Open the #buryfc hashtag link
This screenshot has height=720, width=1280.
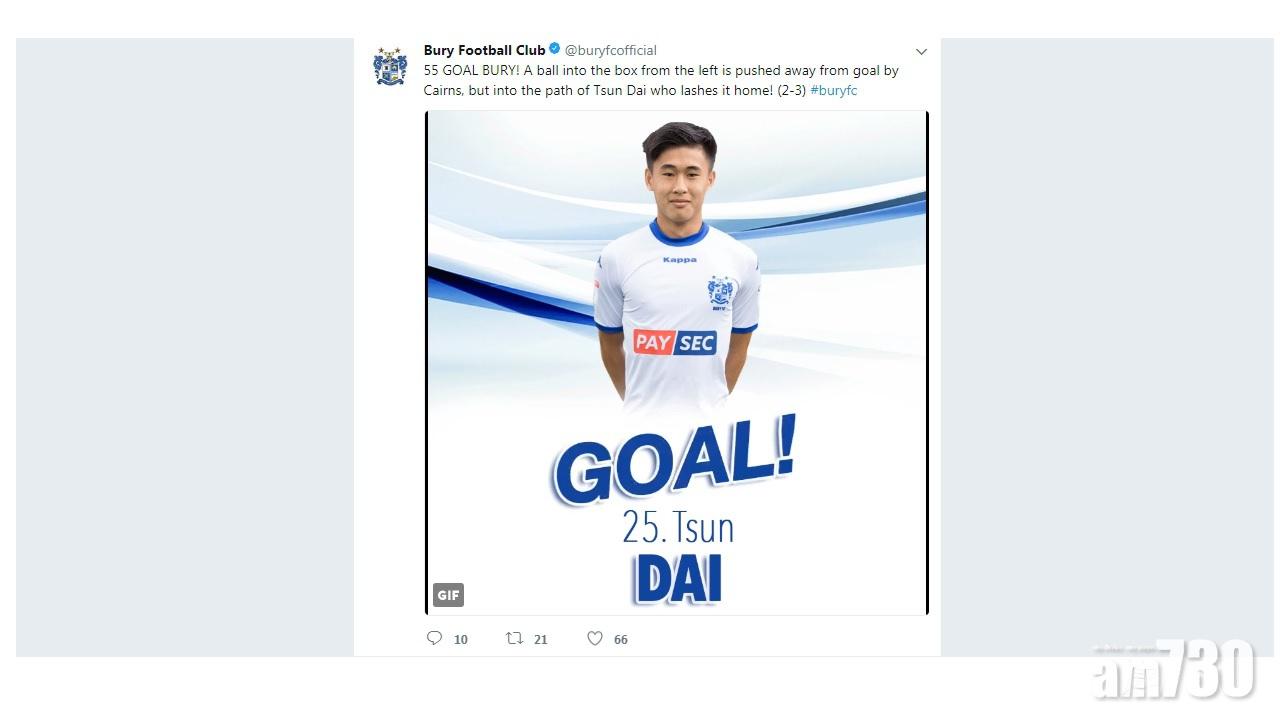click(833, 90)
